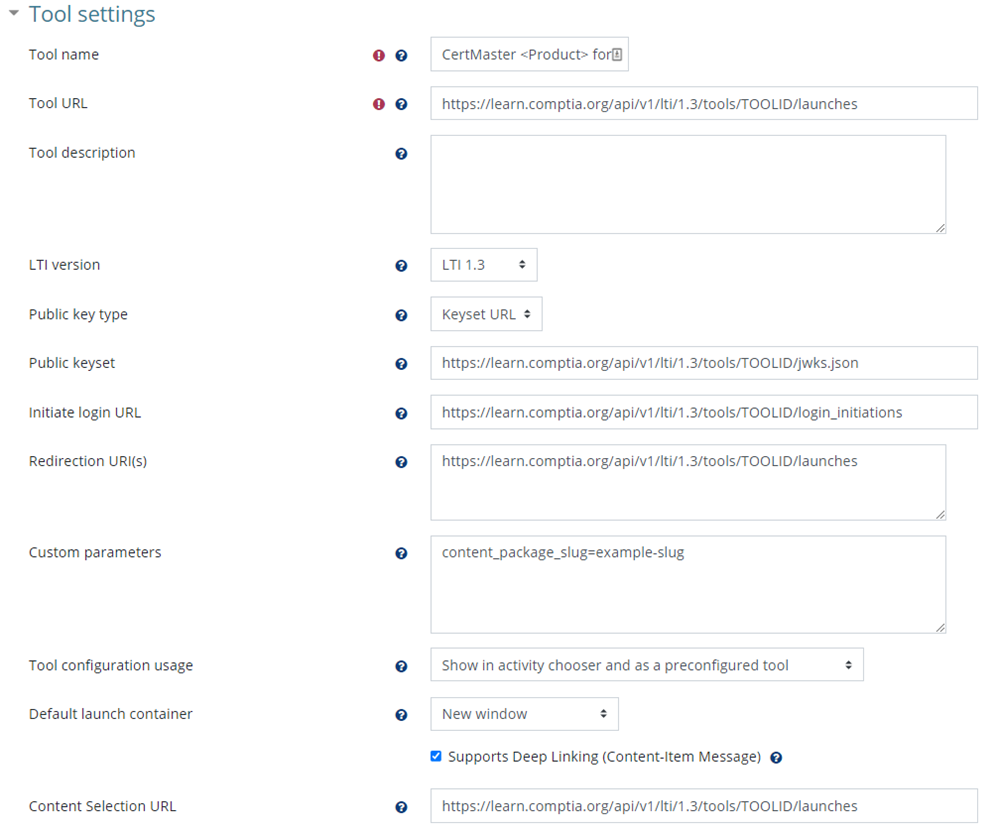Screen dimensions: 995x831
Task: Click help icon next to Tool name
Action: point(401,56)
